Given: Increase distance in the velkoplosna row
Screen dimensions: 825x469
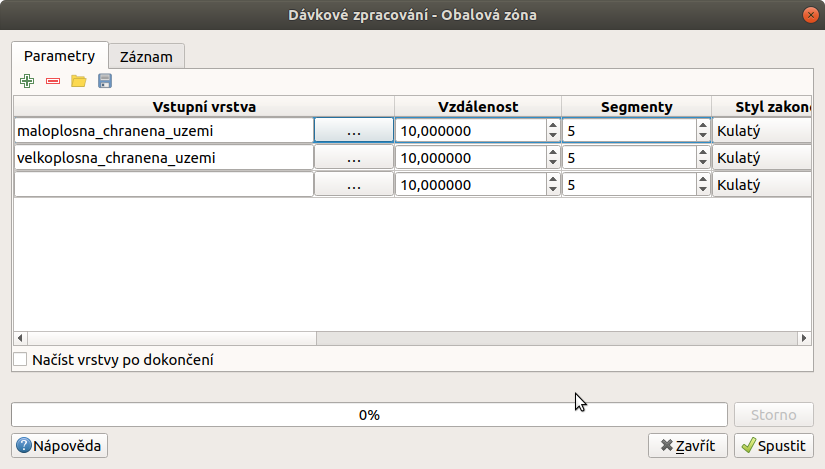Looking at the screenshot, I should 552,153.
